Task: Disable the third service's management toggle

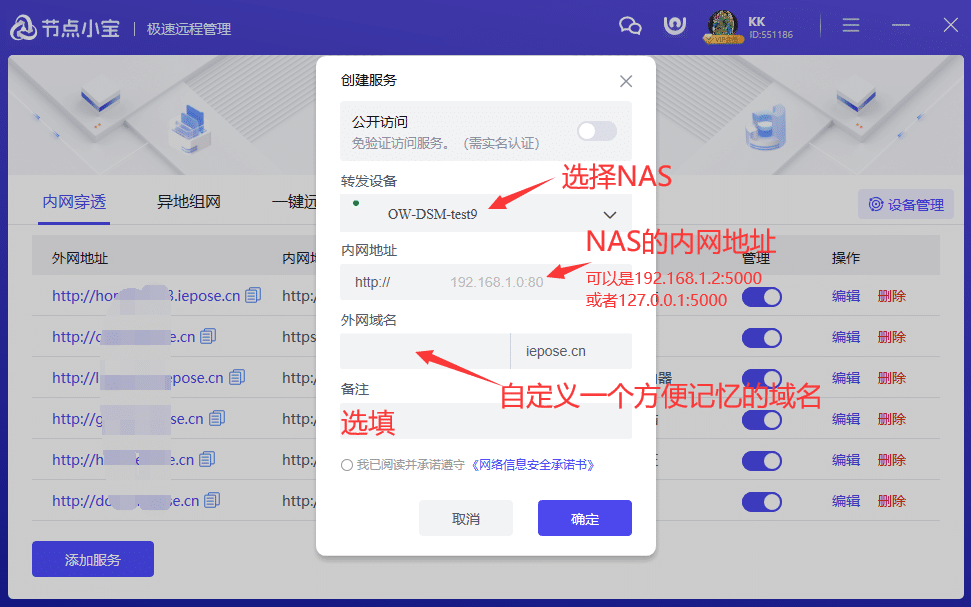Action: 762,378
